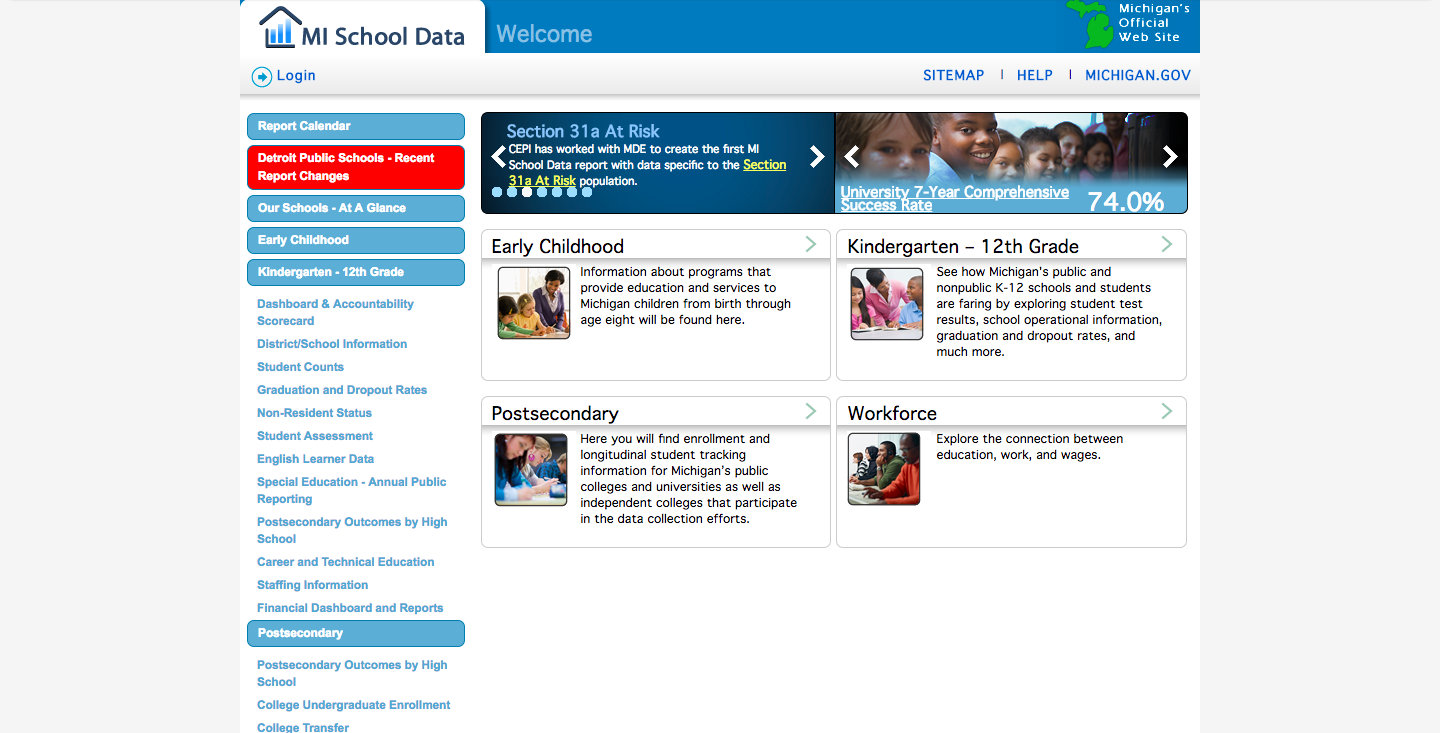Open Staffing Information
This screenshot has width=1440, height=733.
[312, 585]
